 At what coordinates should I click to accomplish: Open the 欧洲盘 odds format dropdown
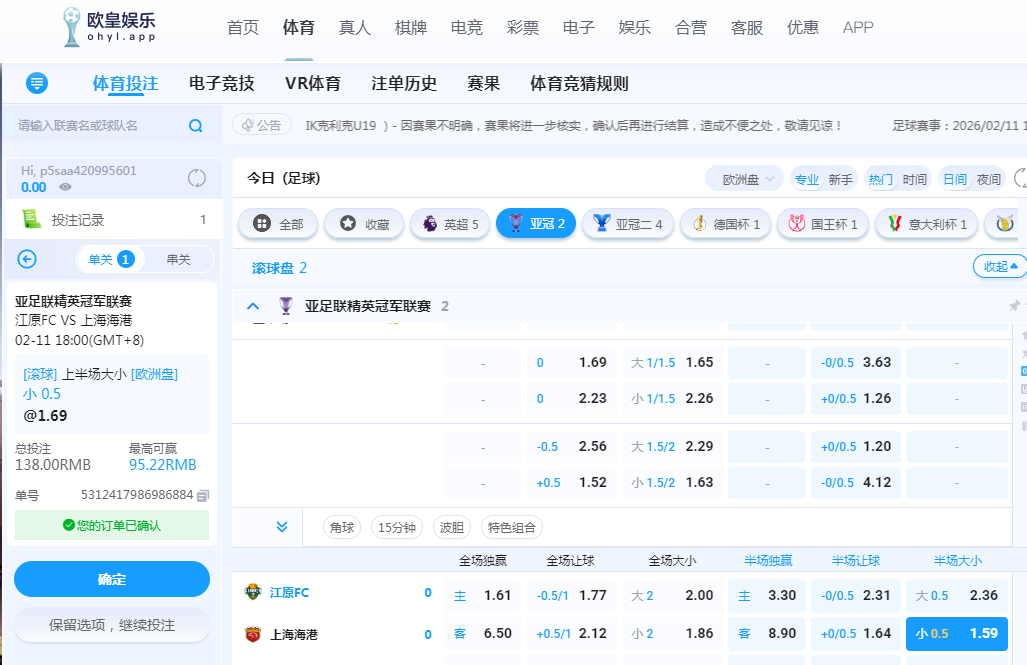747,180
